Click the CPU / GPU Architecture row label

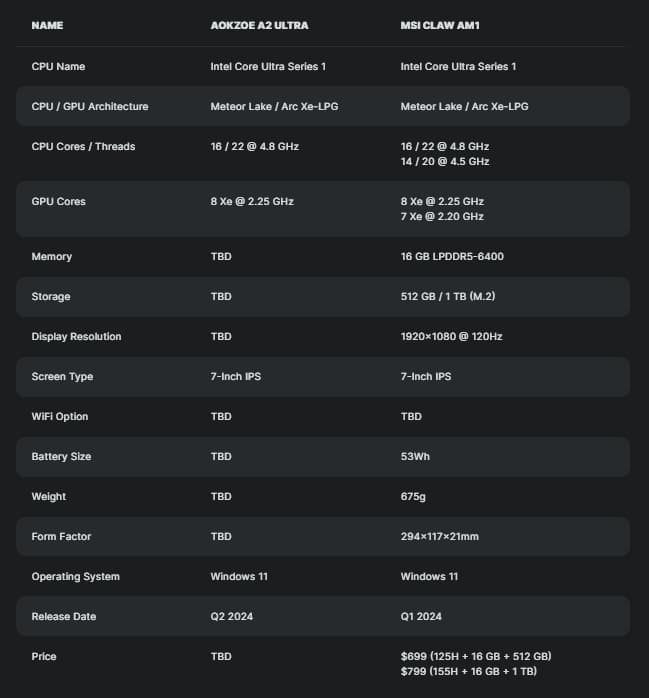point(90,106)
